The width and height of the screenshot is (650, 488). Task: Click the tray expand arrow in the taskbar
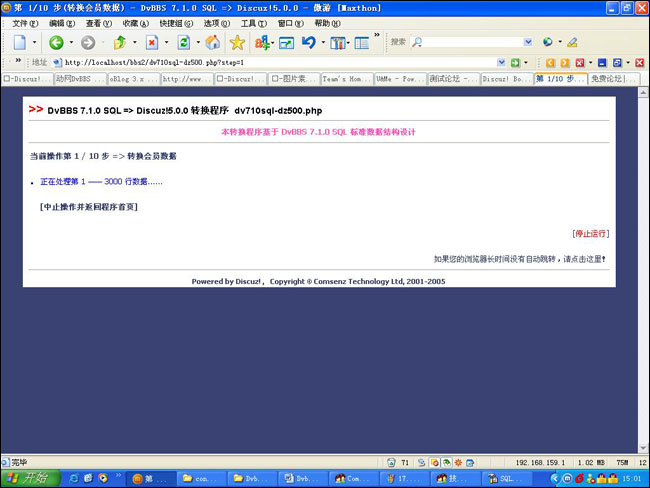coord(554,478)
